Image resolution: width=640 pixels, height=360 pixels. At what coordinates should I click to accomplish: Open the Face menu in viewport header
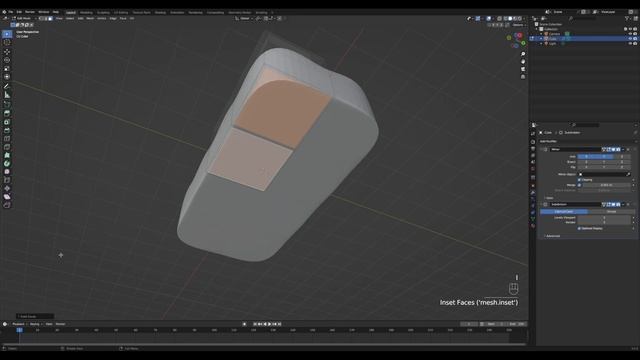point(123,18)
